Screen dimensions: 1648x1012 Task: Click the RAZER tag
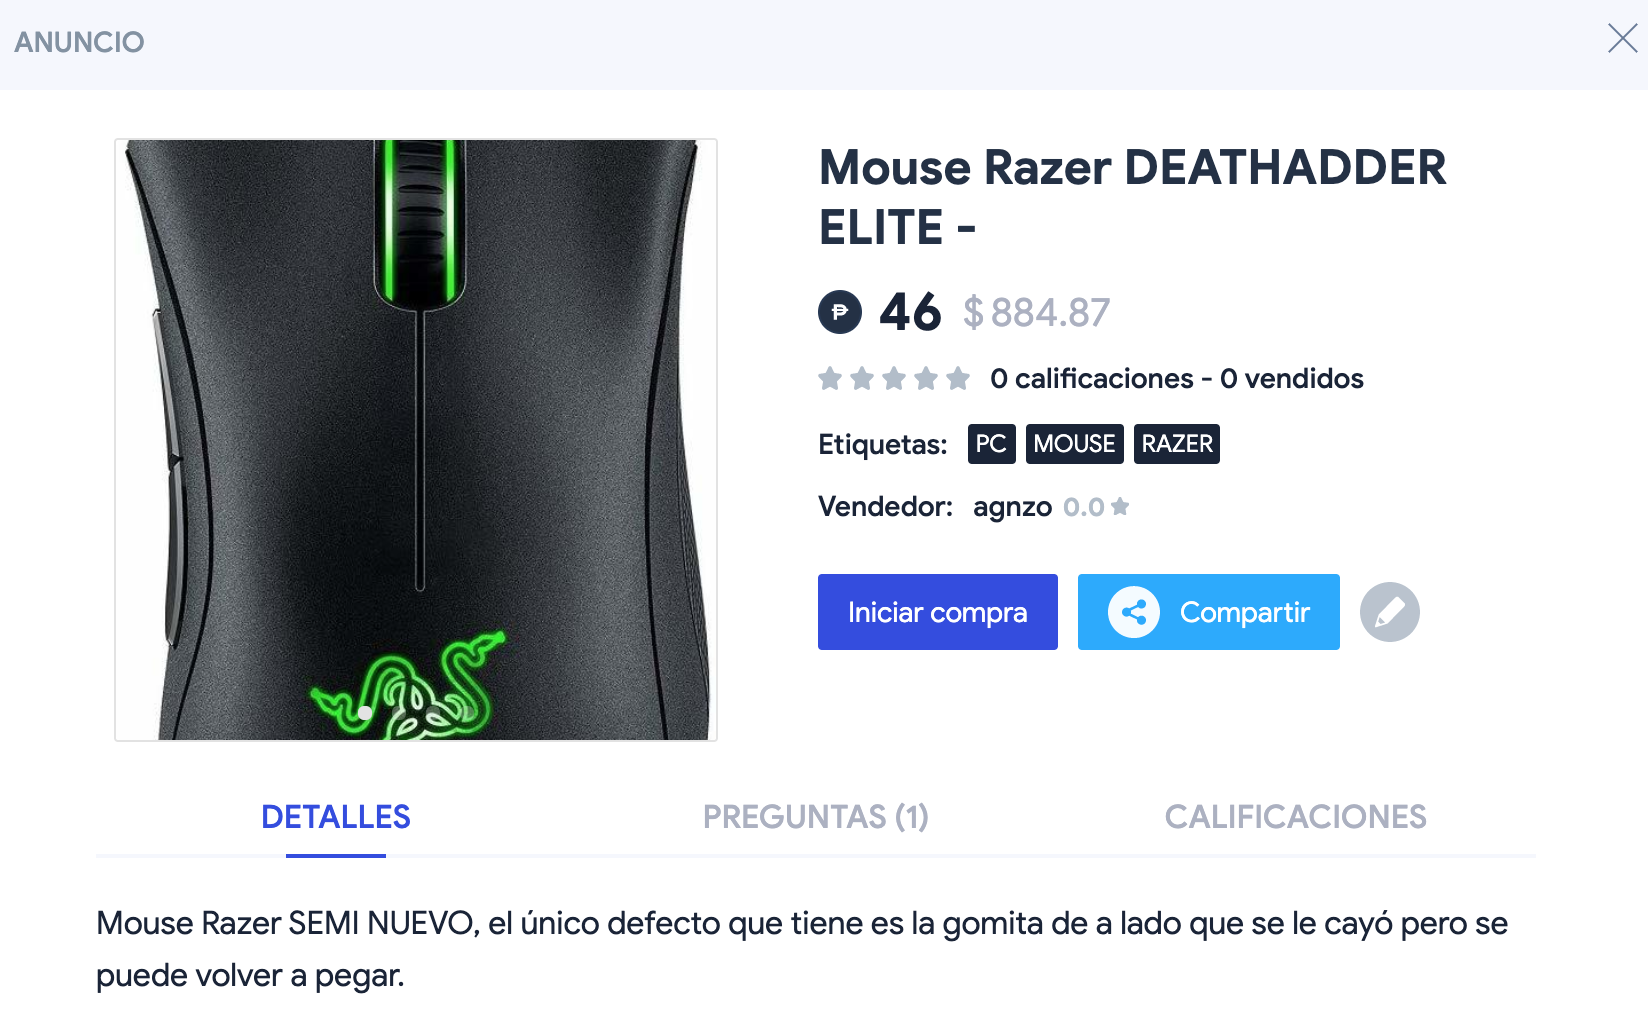pyautogui.click(x=1177, y=444)
